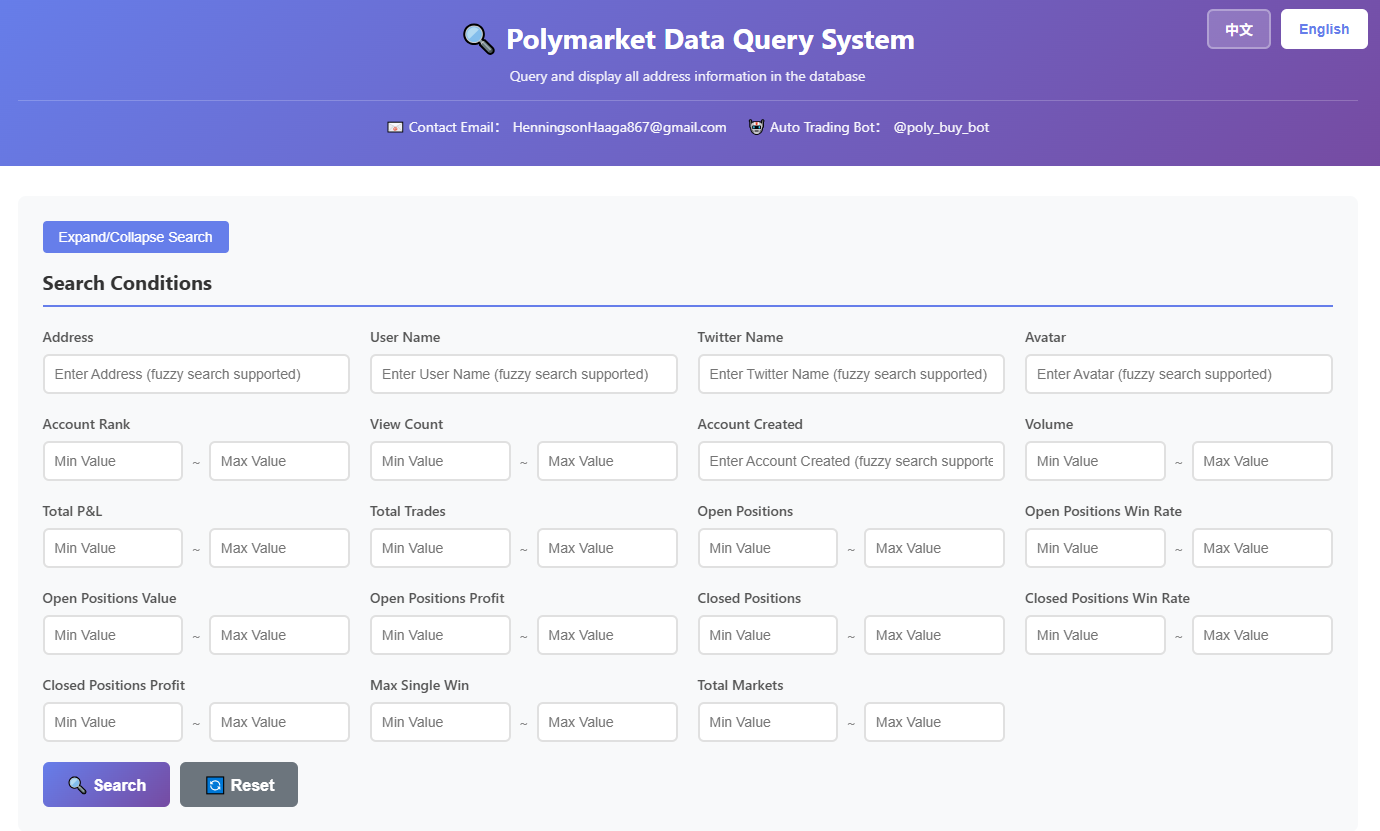Click the HenningsonHaaga867 contact email address

tap(618, 127)
